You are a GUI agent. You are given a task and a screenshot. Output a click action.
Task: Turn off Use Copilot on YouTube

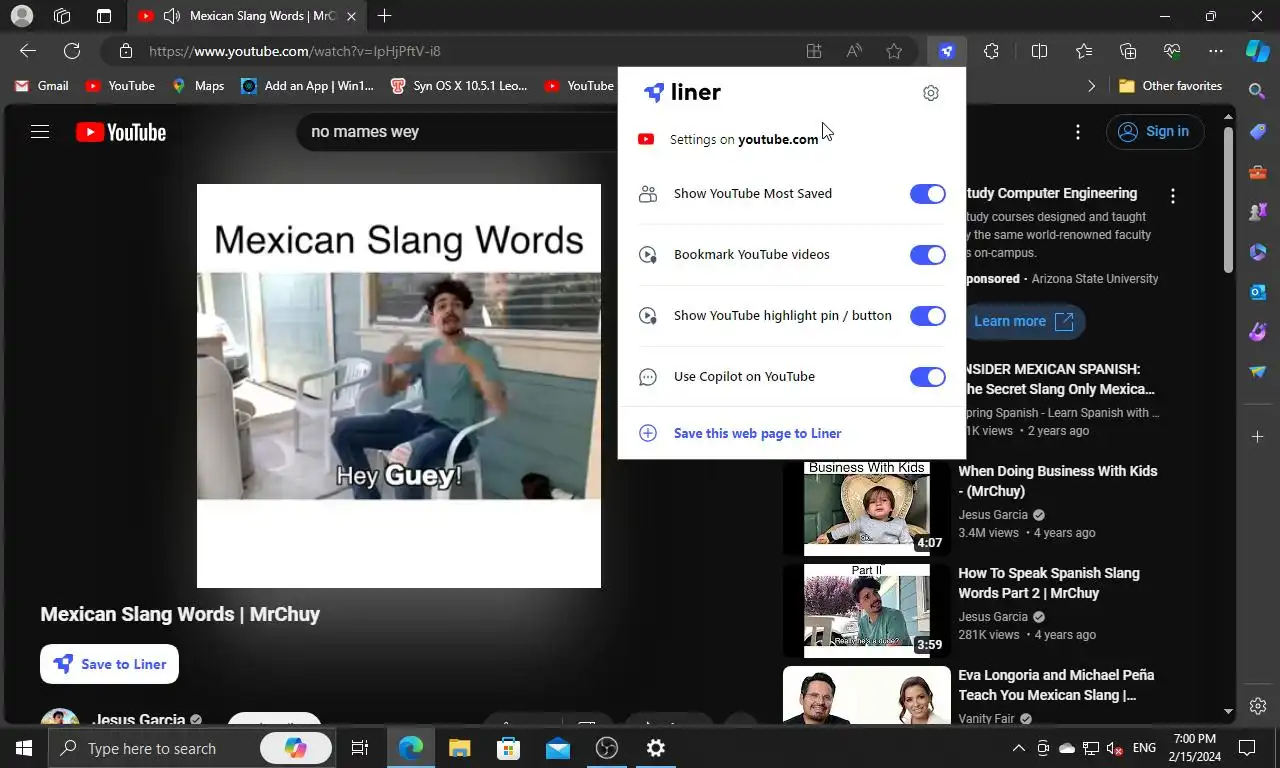click(x=927, y=377)
